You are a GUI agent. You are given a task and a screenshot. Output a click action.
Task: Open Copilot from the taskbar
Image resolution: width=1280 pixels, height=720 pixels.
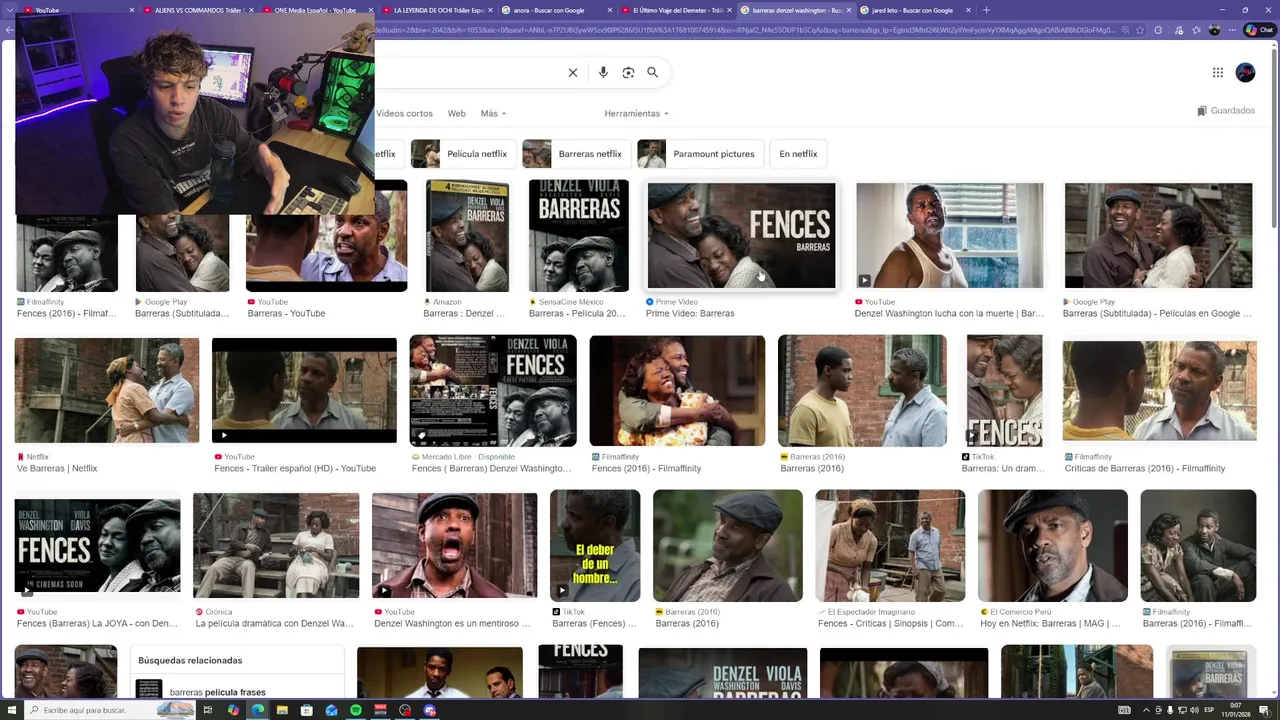[233, 710]
